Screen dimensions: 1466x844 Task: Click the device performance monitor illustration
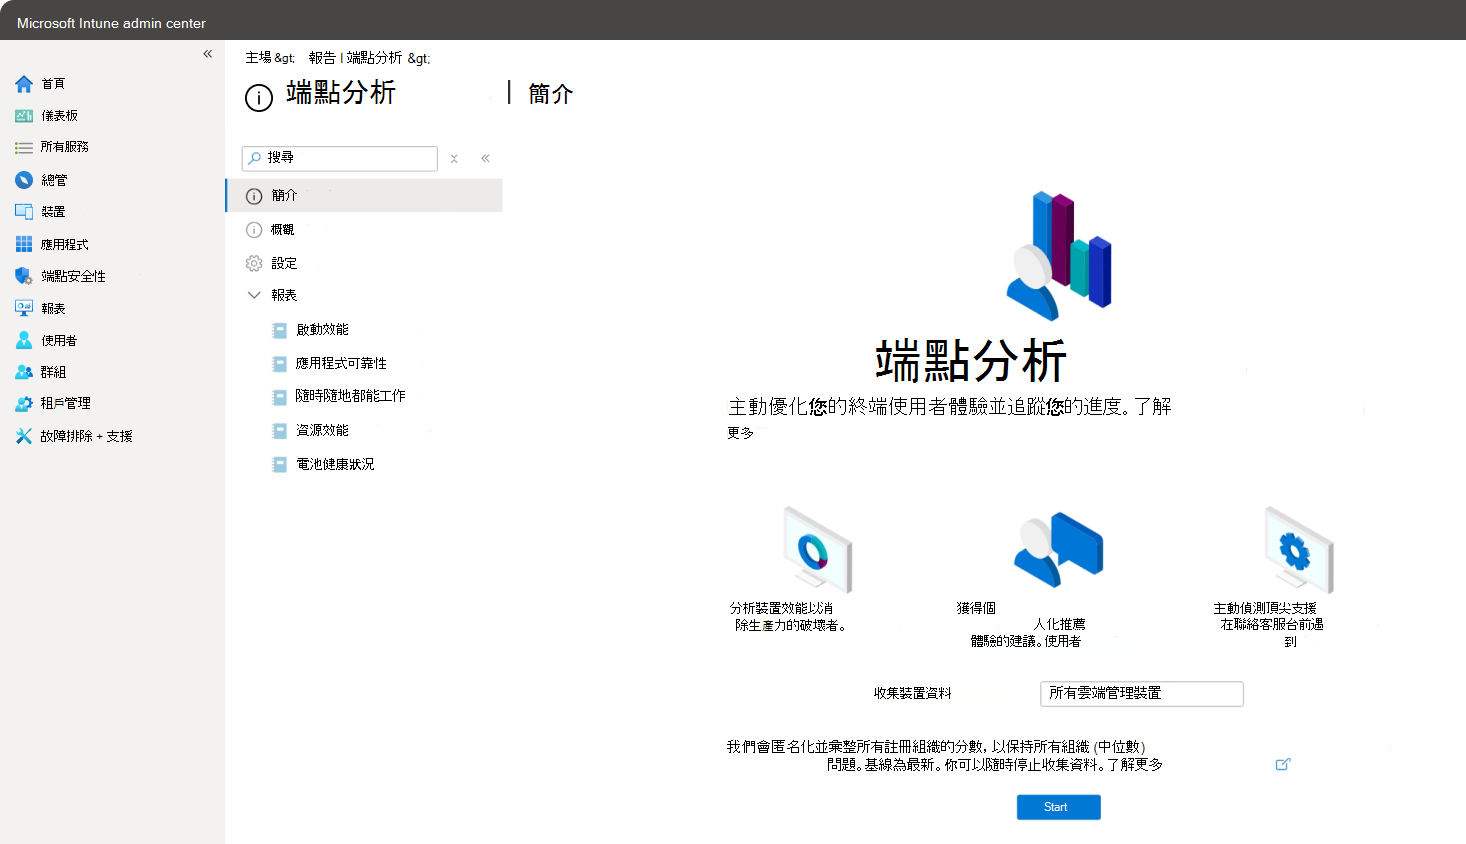pos(817,549)
